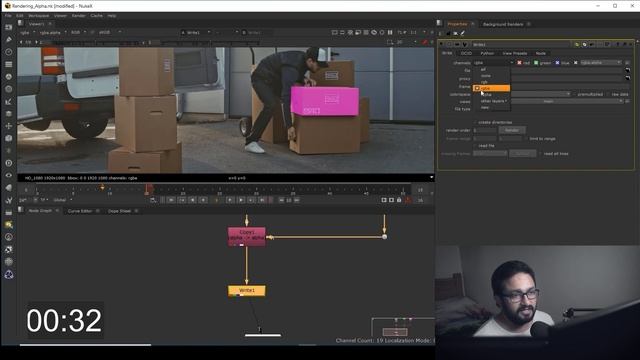Screen dimensions: 640x360
Task: Browse for proxy path folder icon
Action: 627,78
